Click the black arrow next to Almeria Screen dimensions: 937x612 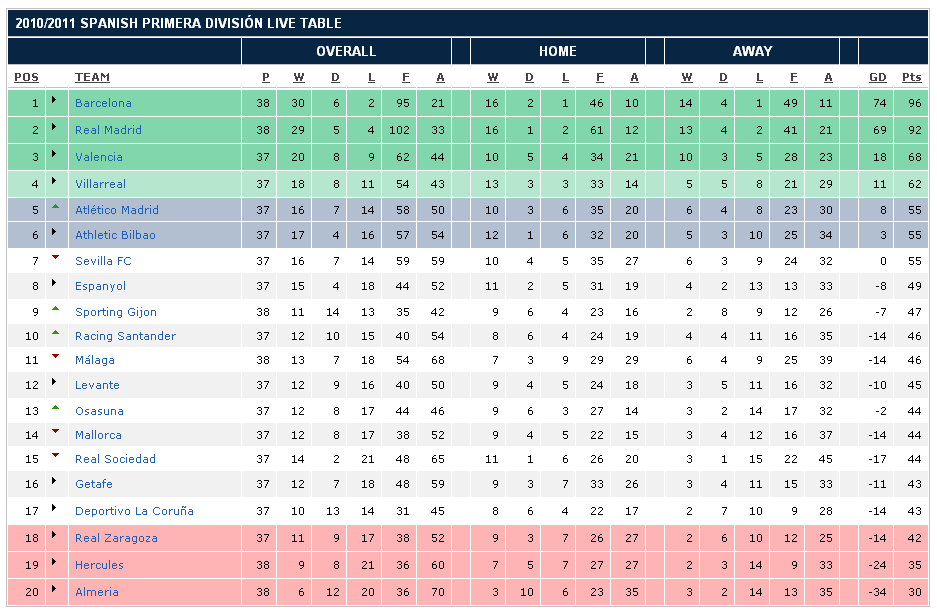pyautogui.click(x=54, y=591)
